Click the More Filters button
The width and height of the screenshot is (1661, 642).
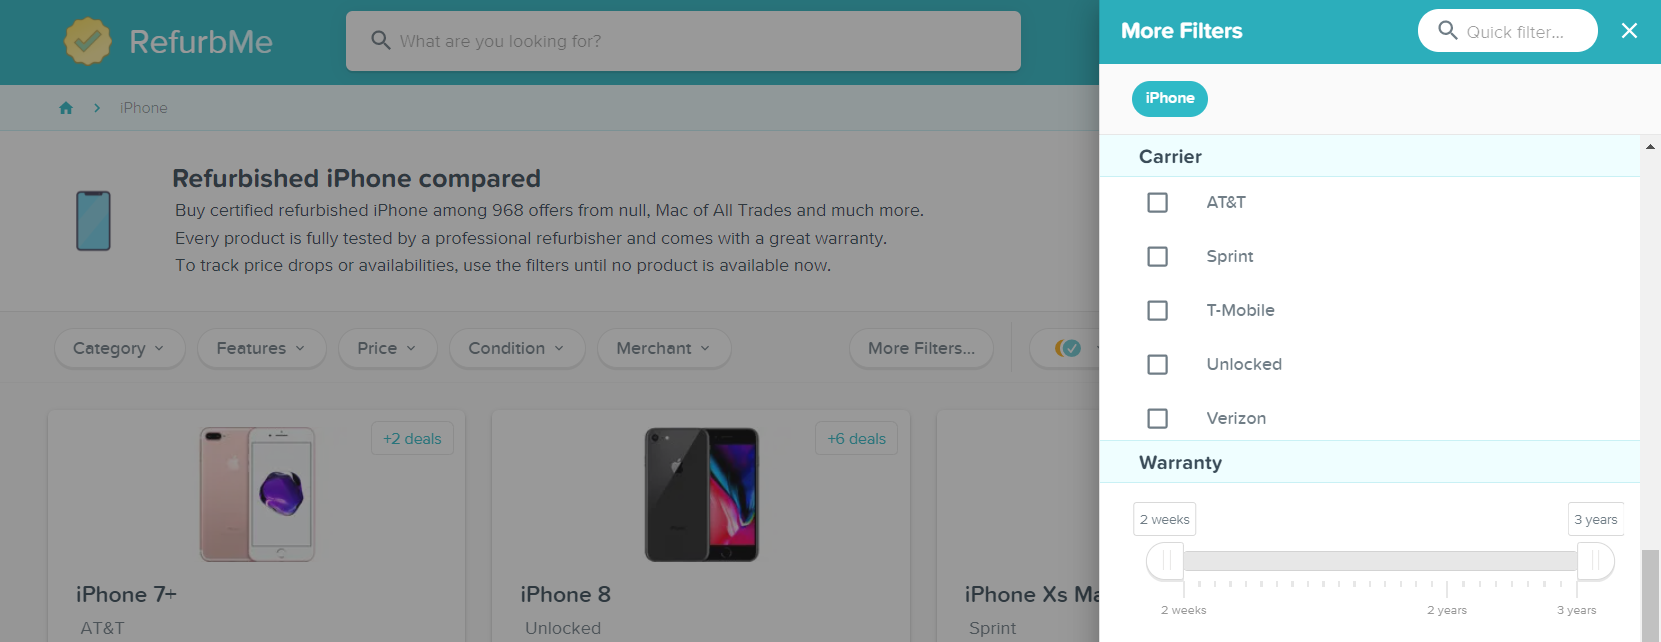(x=921, y=348)
